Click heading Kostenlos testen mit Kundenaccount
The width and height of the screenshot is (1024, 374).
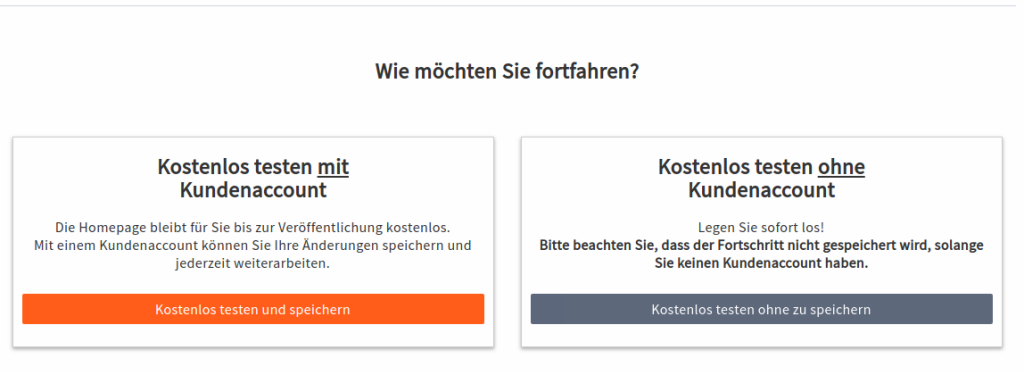coord(253,178)
